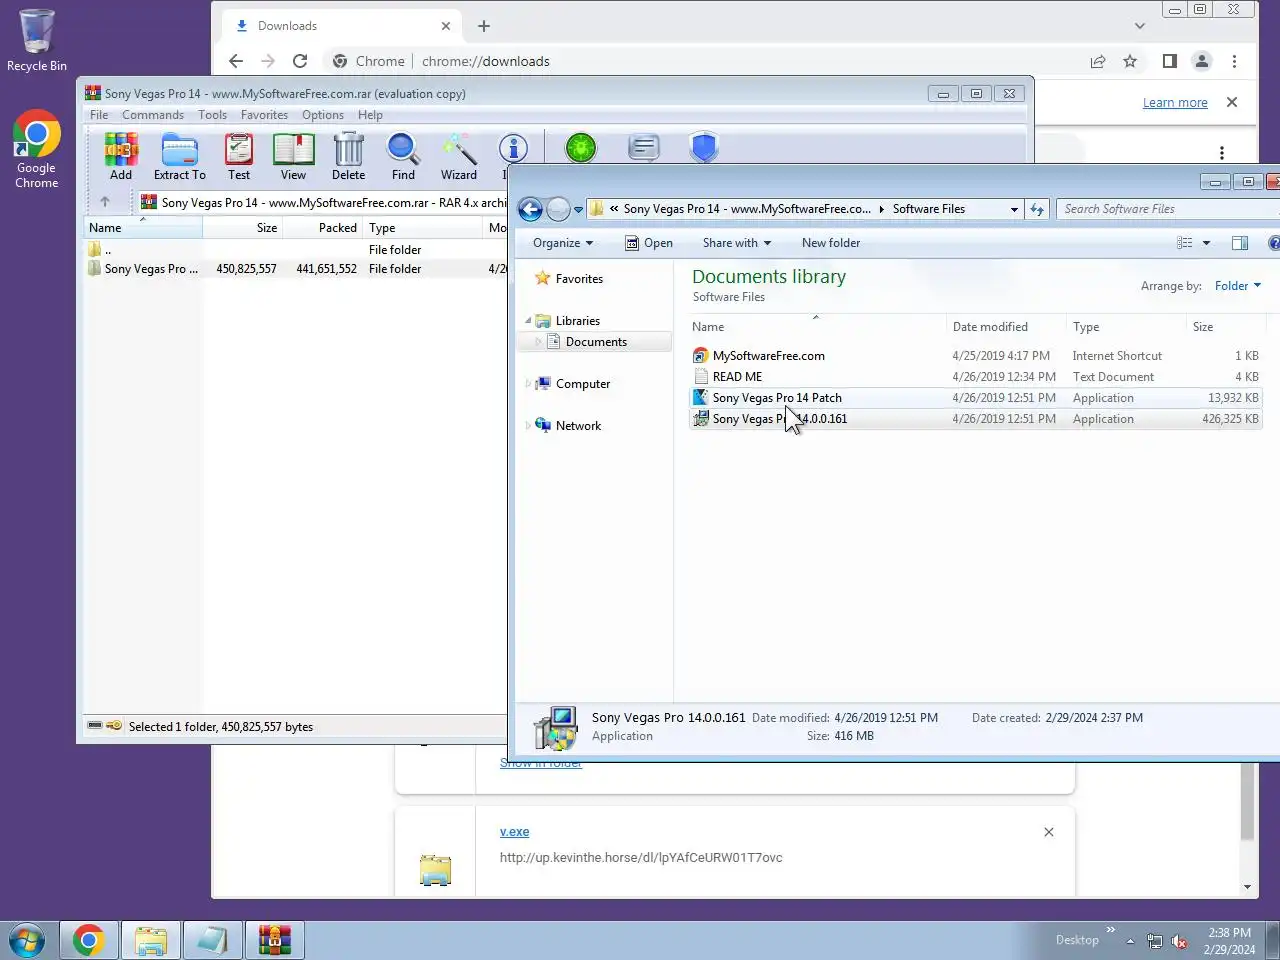The height and width of the screenshot is (960, 1280).
Task: Click Google Chrome desktop shortcut
Action: (37, 149)
